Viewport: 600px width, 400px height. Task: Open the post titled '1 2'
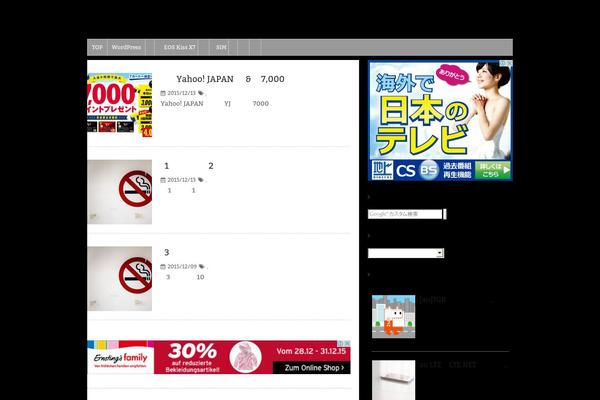click(x=189, y=166)
